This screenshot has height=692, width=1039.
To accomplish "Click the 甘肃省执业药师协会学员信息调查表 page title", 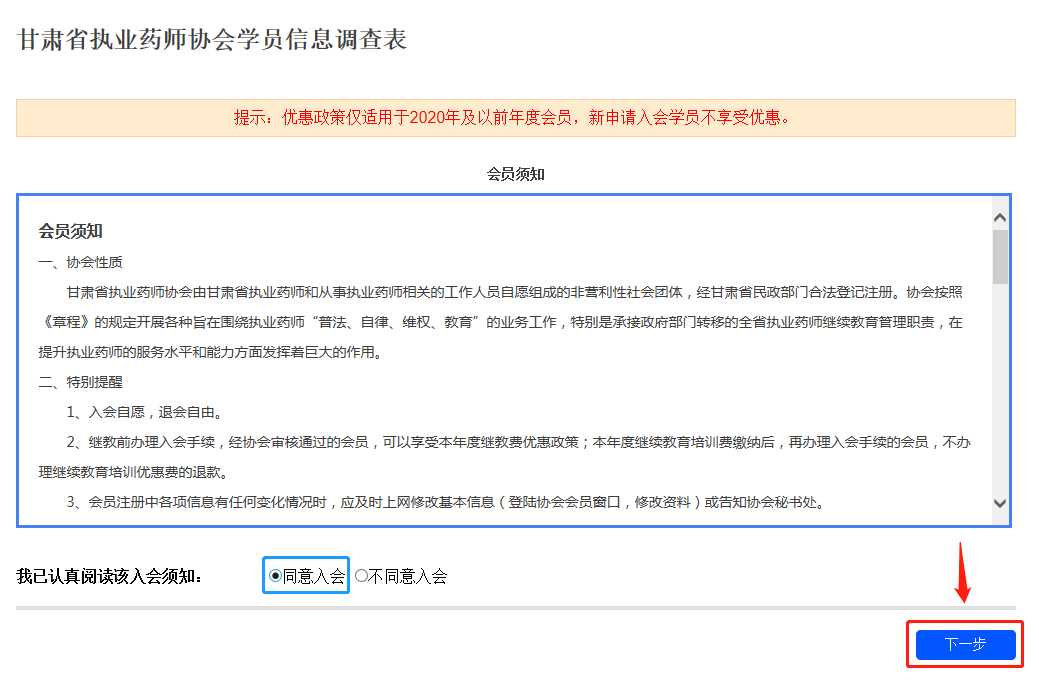I will [x=211, y=40].
